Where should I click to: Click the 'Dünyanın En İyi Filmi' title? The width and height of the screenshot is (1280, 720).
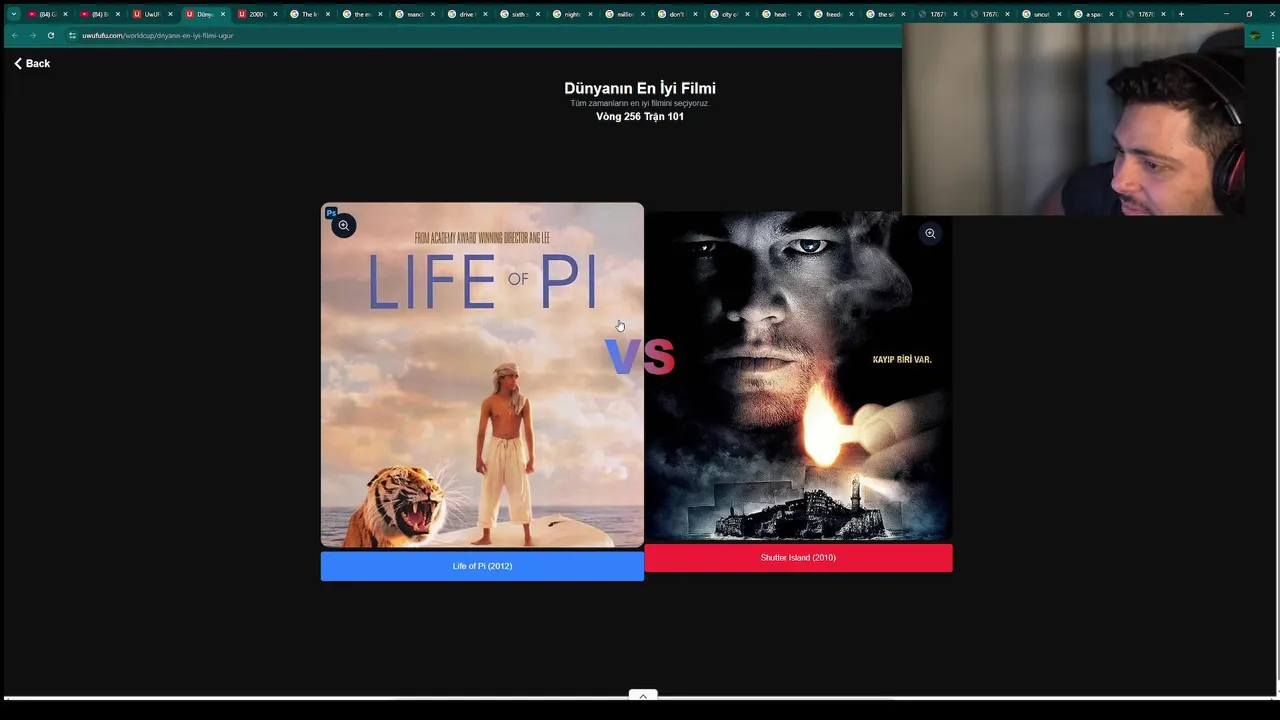[x=640, y=88]
